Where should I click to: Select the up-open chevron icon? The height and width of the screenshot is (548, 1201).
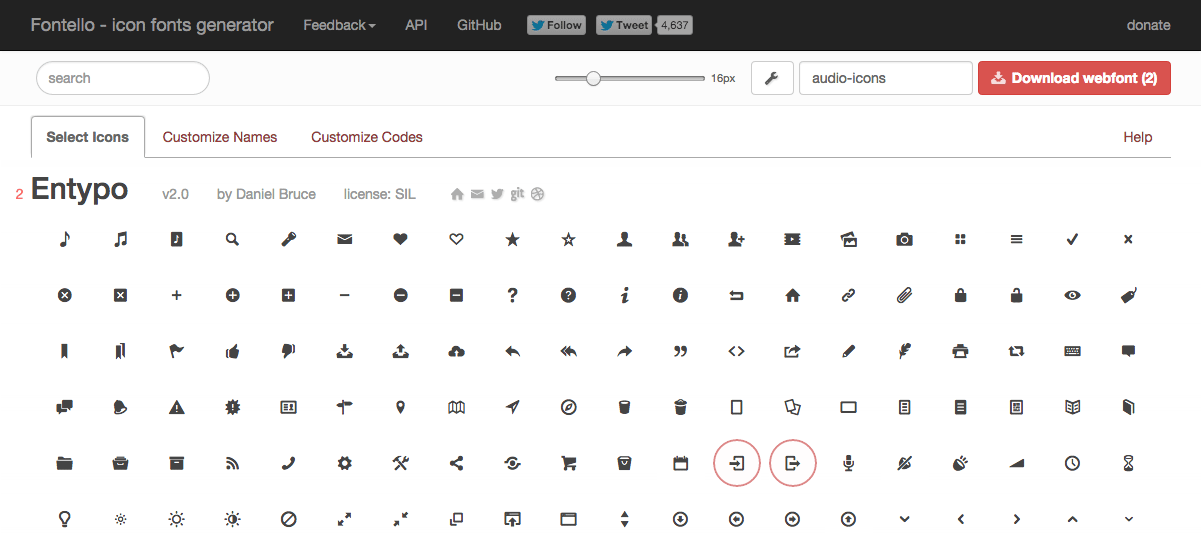(1073, 519)
